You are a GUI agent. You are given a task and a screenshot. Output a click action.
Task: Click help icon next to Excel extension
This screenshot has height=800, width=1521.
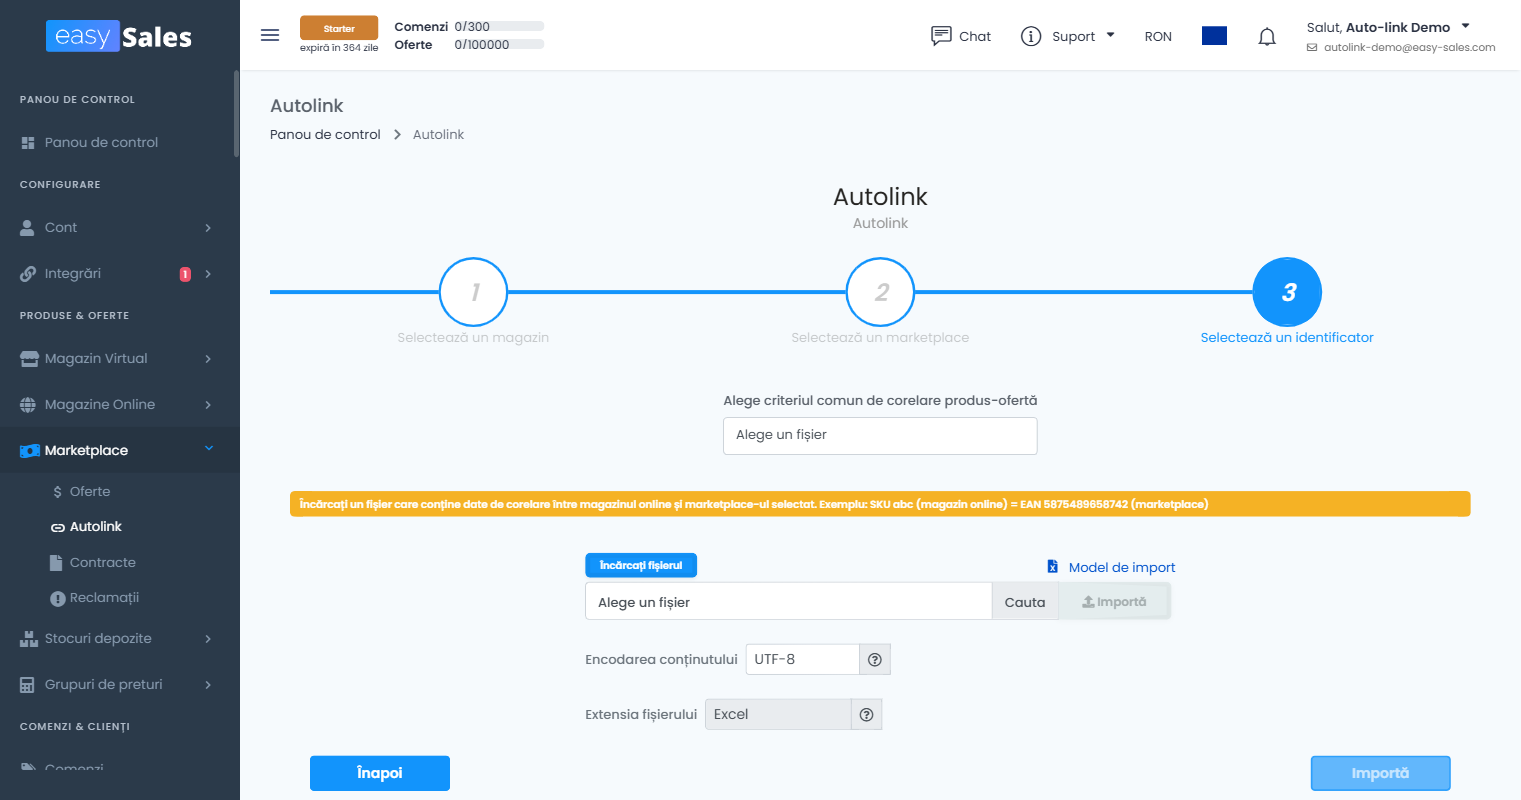(867, 715)
